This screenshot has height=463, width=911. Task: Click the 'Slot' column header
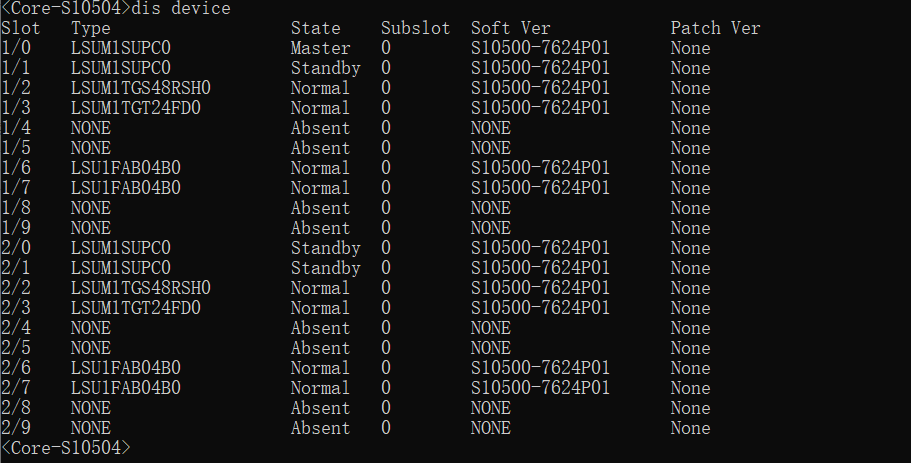pos(21,28)
